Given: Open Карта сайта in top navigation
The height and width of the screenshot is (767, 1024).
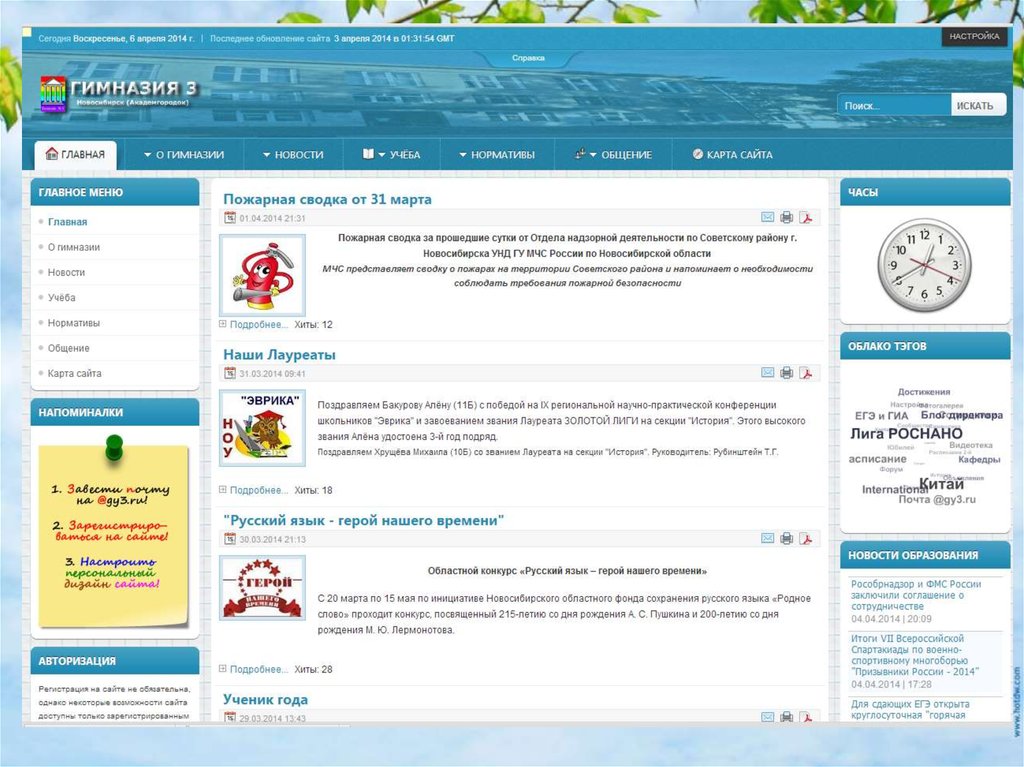Looking at the screenshot, I should click(x=732, y=155).
